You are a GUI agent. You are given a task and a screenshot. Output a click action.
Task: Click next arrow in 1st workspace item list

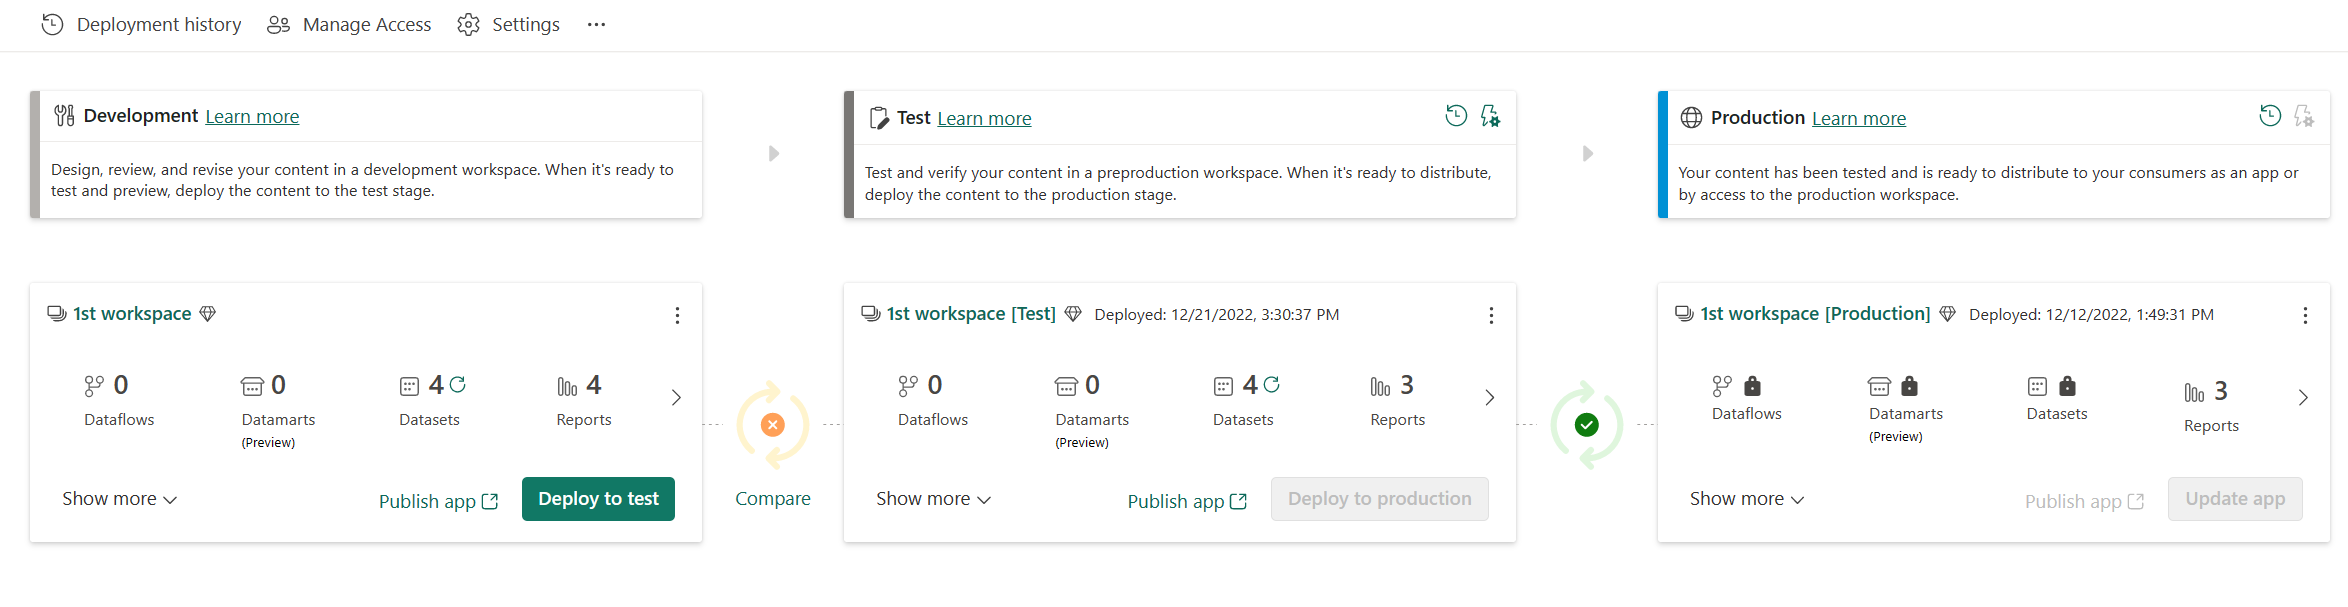(x=676, y=398)
